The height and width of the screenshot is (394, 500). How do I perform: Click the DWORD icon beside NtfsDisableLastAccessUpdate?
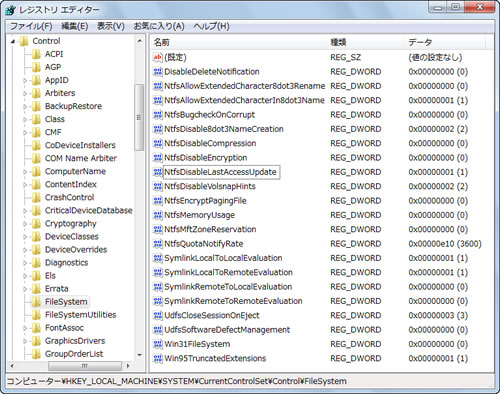(x=158, y=172)
